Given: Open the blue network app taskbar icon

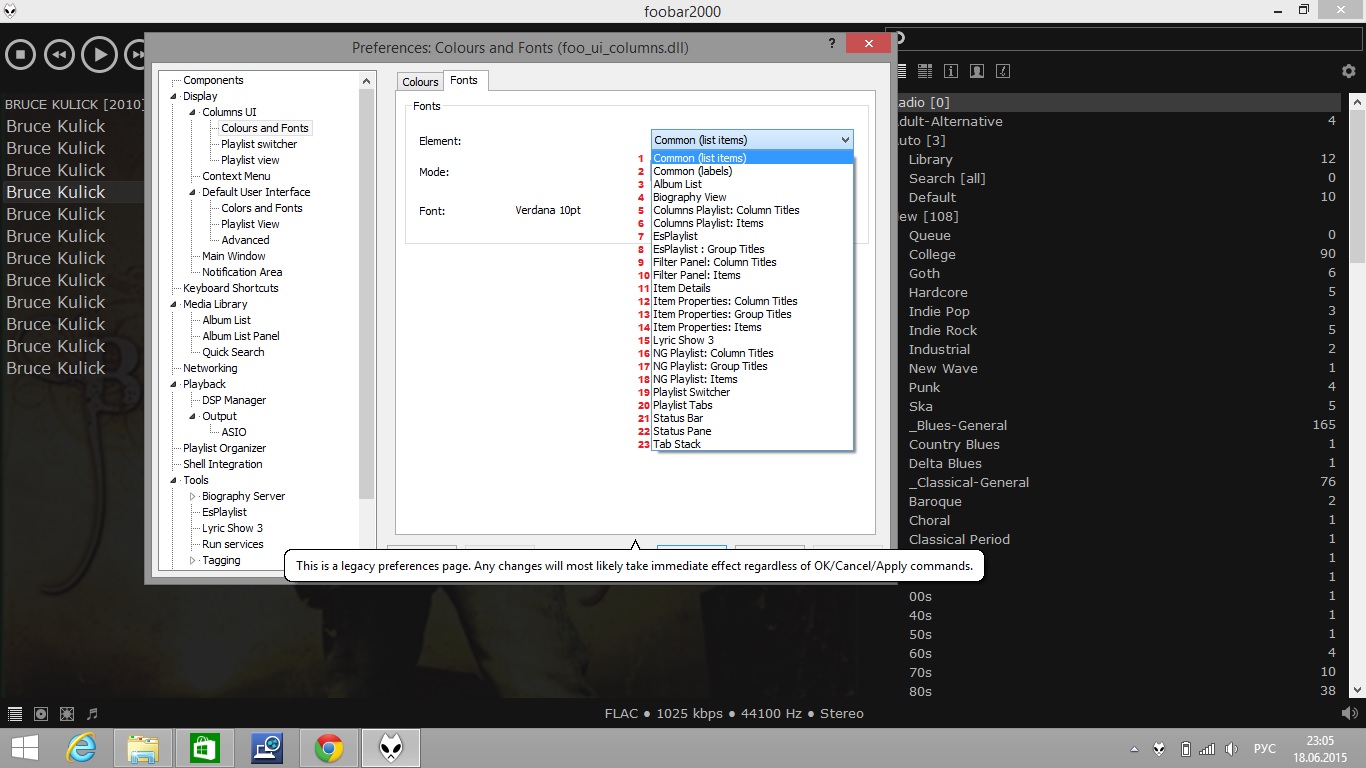Looking at the screenshot, I should click(267, 748).
